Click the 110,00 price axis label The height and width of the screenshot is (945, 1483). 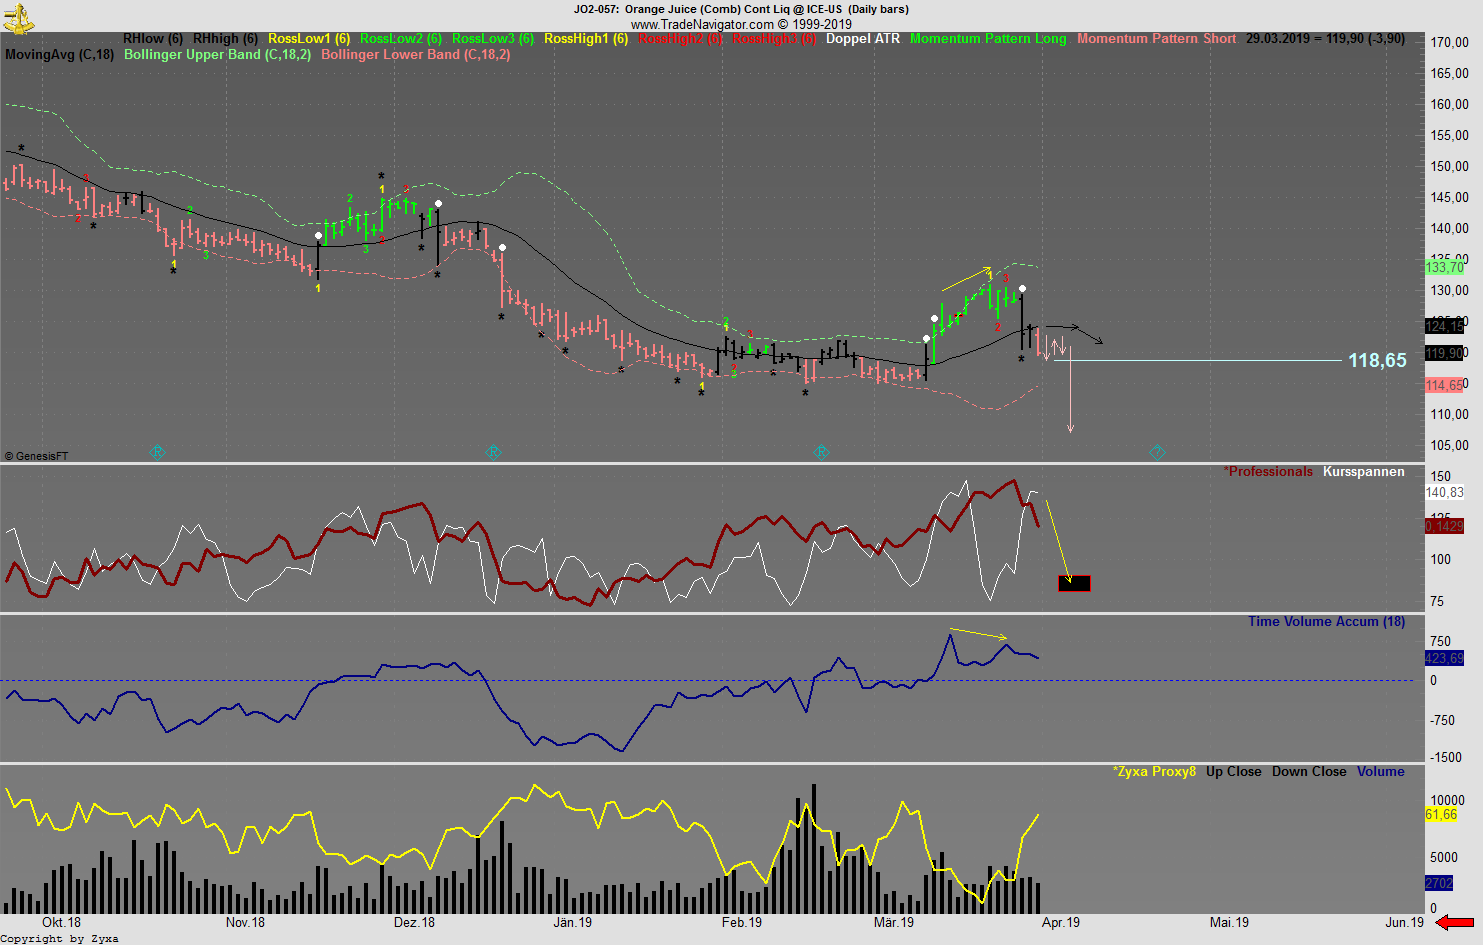pos(1450,414)
